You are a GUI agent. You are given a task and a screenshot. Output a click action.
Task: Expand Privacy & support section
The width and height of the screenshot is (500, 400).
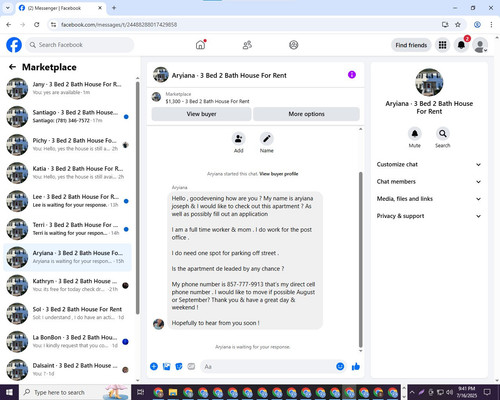(429, 216)
